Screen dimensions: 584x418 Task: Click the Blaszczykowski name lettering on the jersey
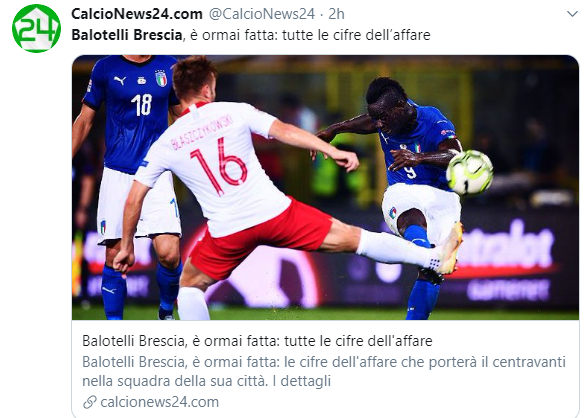click(201, 131)
